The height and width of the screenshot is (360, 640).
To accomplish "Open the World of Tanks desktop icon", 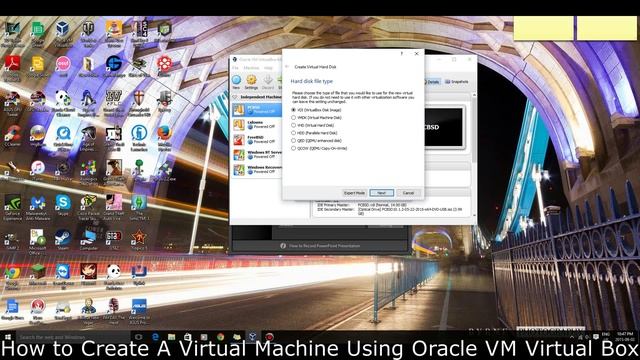I will coord(88,33).
